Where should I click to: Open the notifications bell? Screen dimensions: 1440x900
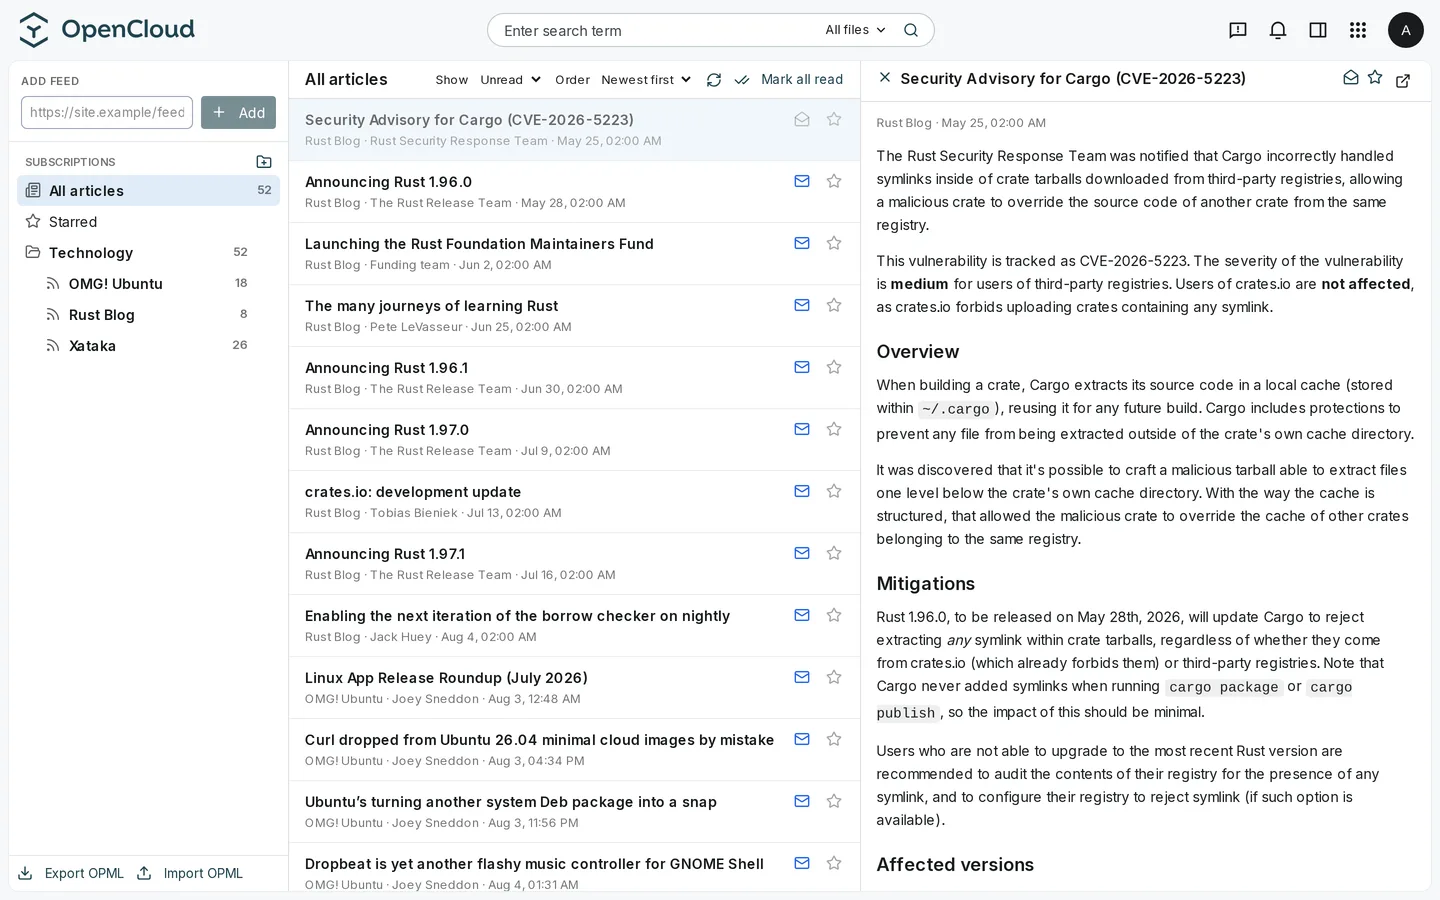(1278, 30)
